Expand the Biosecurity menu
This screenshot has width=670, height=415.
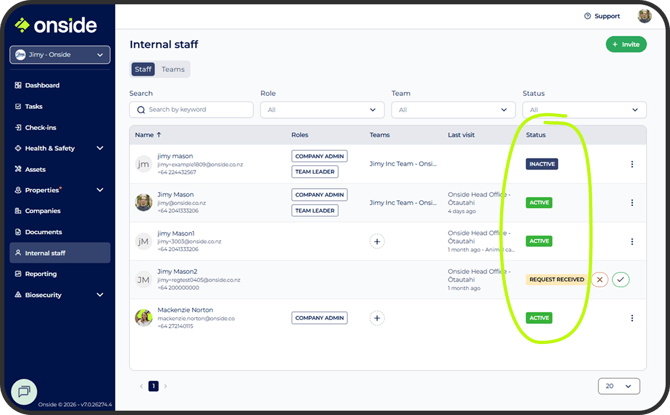(x=59, y=294)
